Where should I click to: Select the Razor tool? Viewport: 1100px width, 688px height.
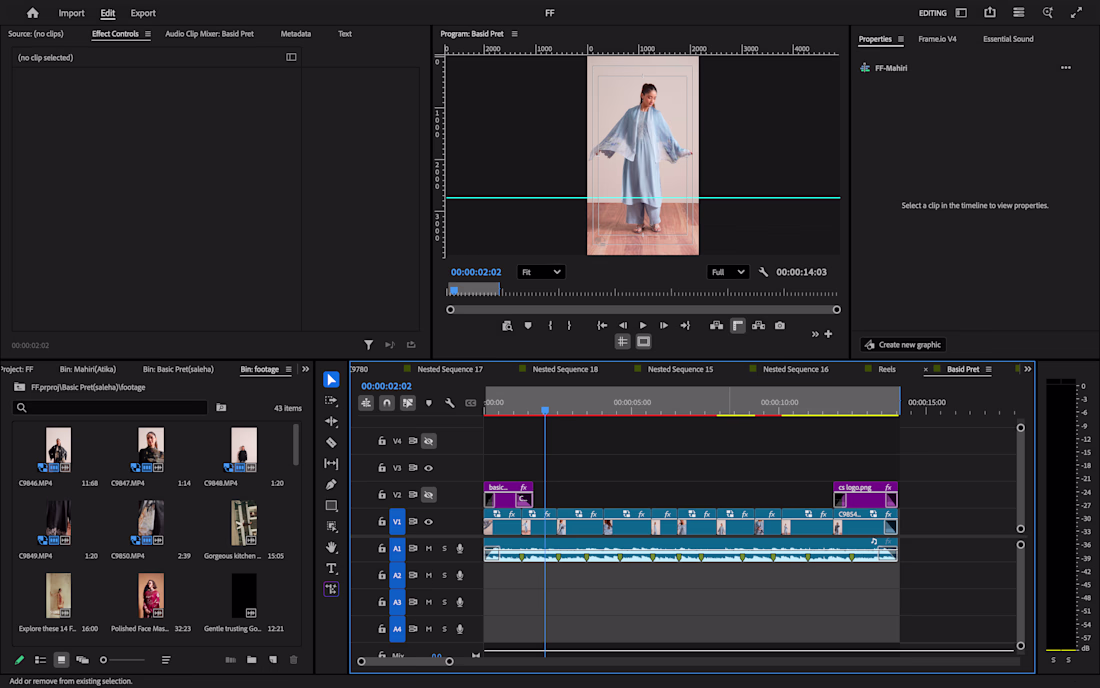click(331, 443)
